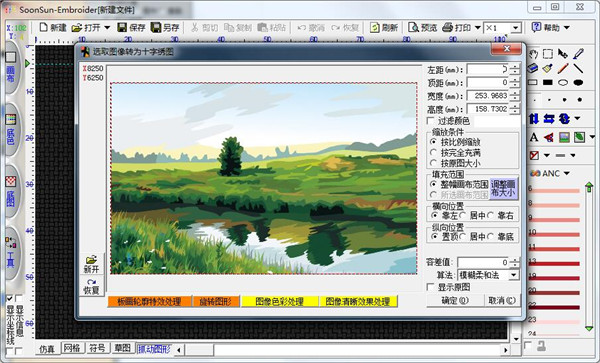Select the dashed rectangle selection tool
This screenshot has width=600, height=363.
(x=548, y=54)
